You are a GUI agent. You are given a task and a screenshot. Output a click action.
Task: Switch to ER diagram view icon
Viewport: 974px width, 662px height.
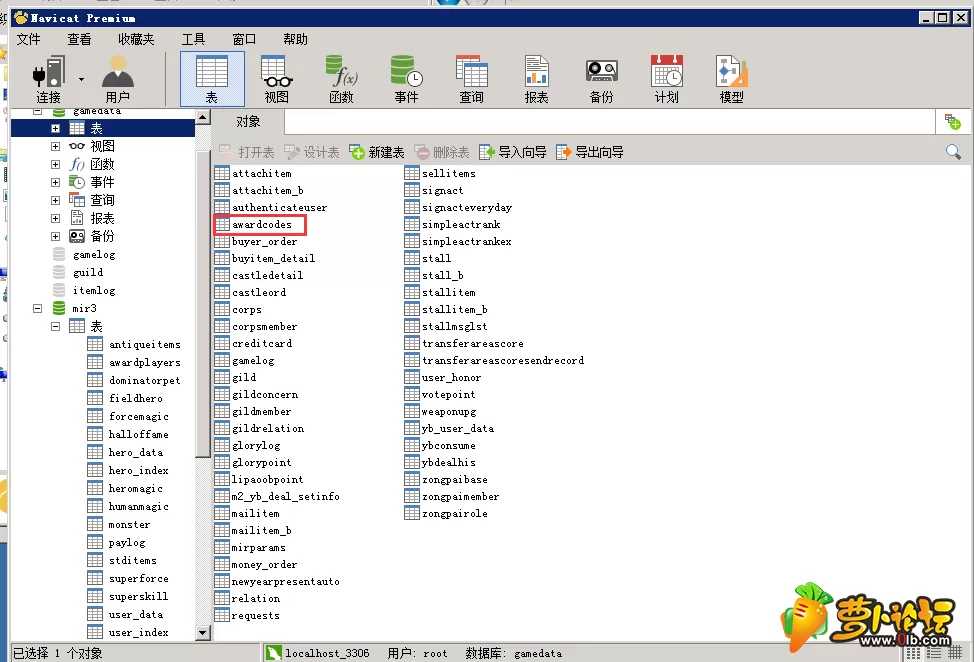point(955,653)
